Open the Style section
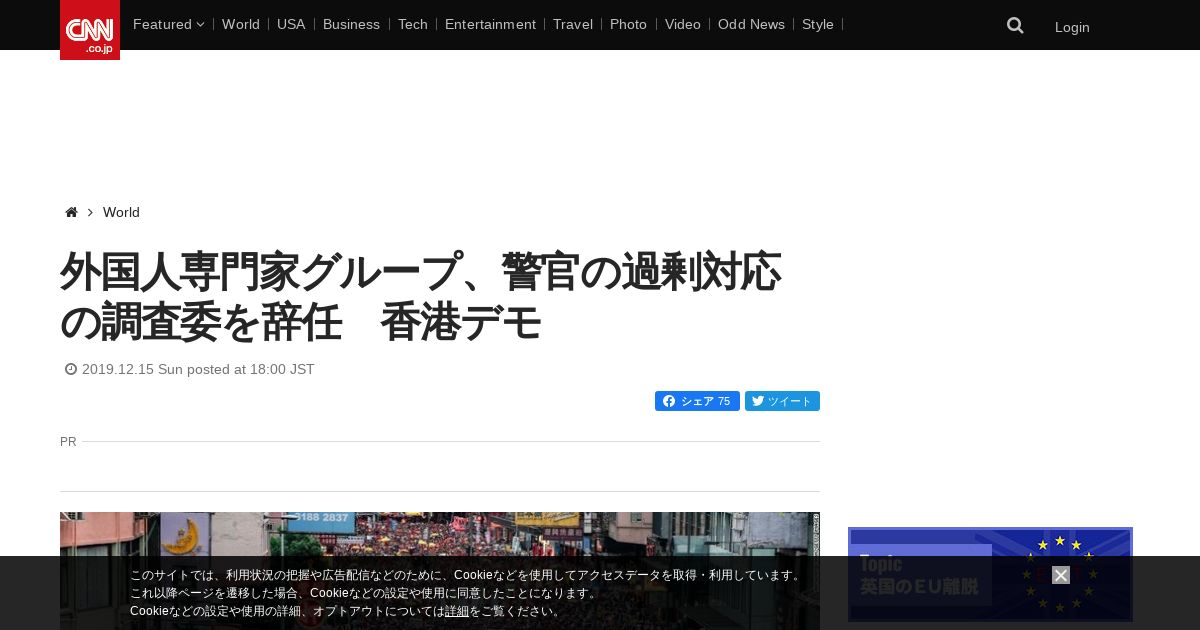This screenshot has width=1200, height=630. point(818,24)
